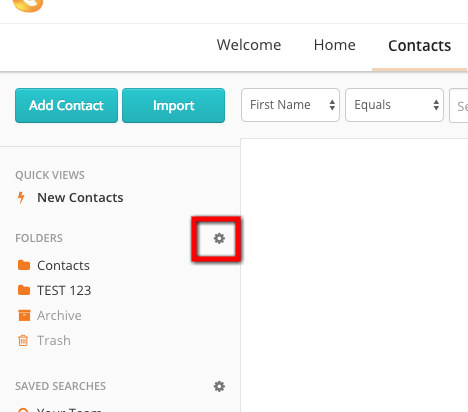Switch to the Welcome tab
This screenshot has height=412, width=468.
tap(249, 45)
